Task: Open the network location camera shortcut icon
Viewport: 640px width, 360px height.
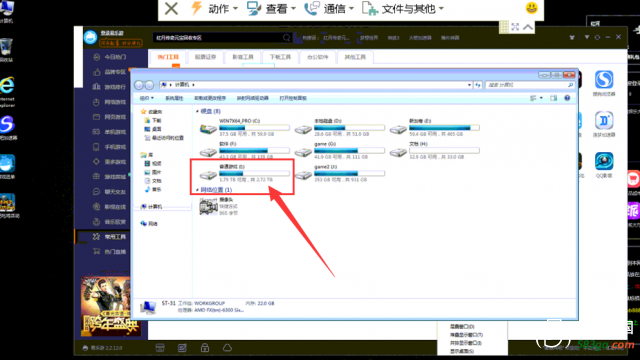Action: click(x=208, y=207)
